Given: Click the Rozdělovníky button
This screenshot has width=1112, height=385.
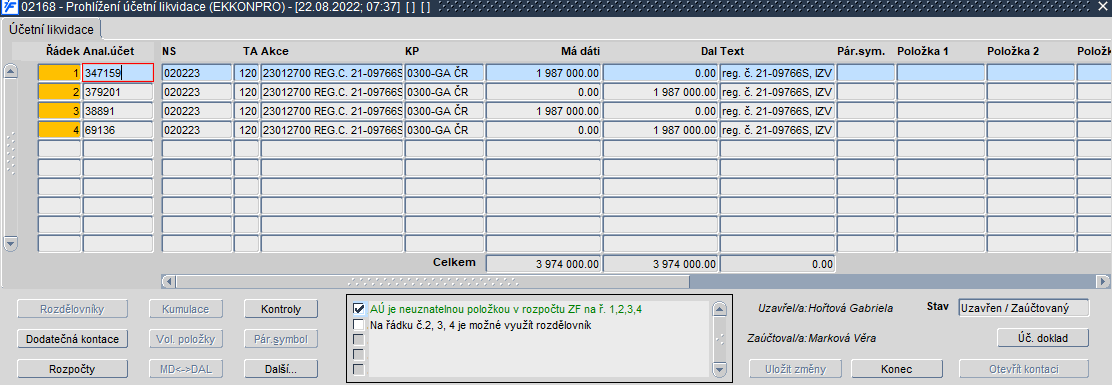Looking at the screenshot, I should pyautogui.click(x=72, y=309).
